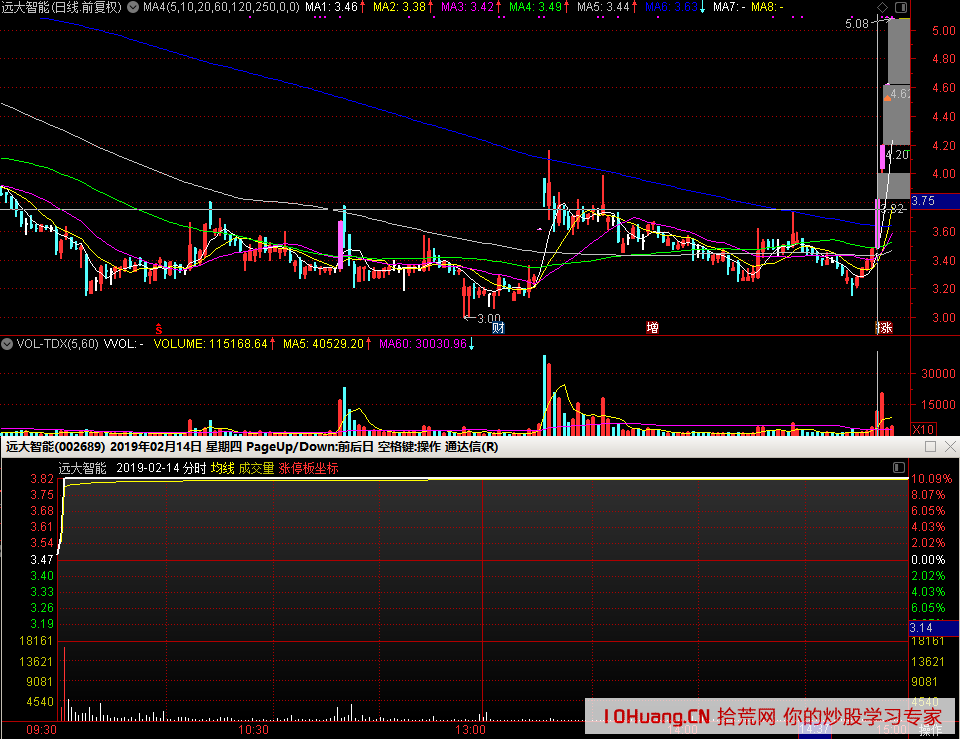Click the red S marker below candles
Image resolution: width=960 pixels, height=739 pixels.
[157, 328]
